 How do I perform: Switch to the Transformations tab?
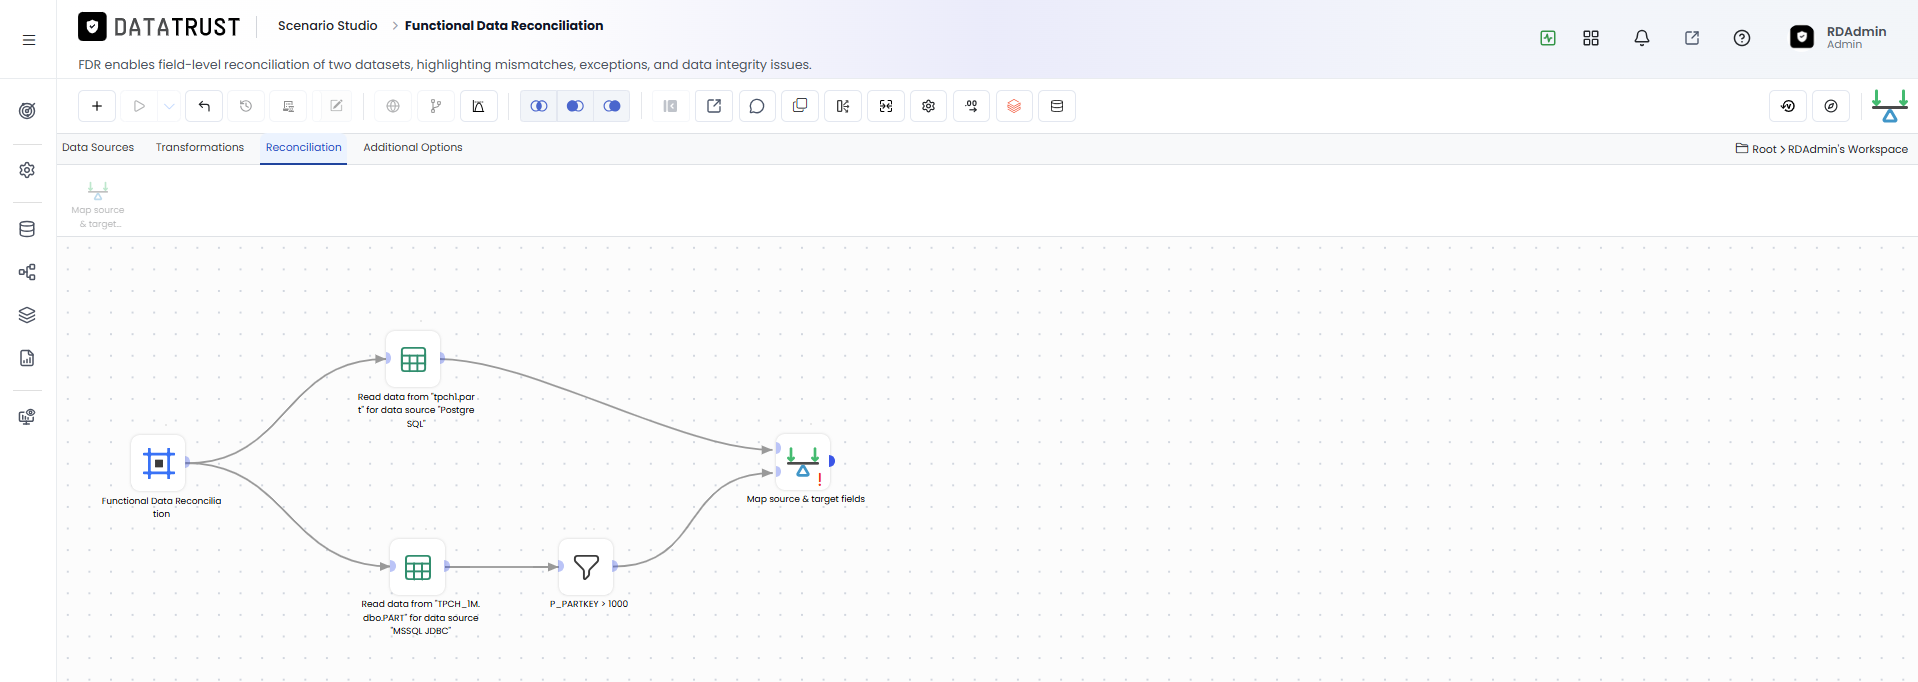pos(200,147)
